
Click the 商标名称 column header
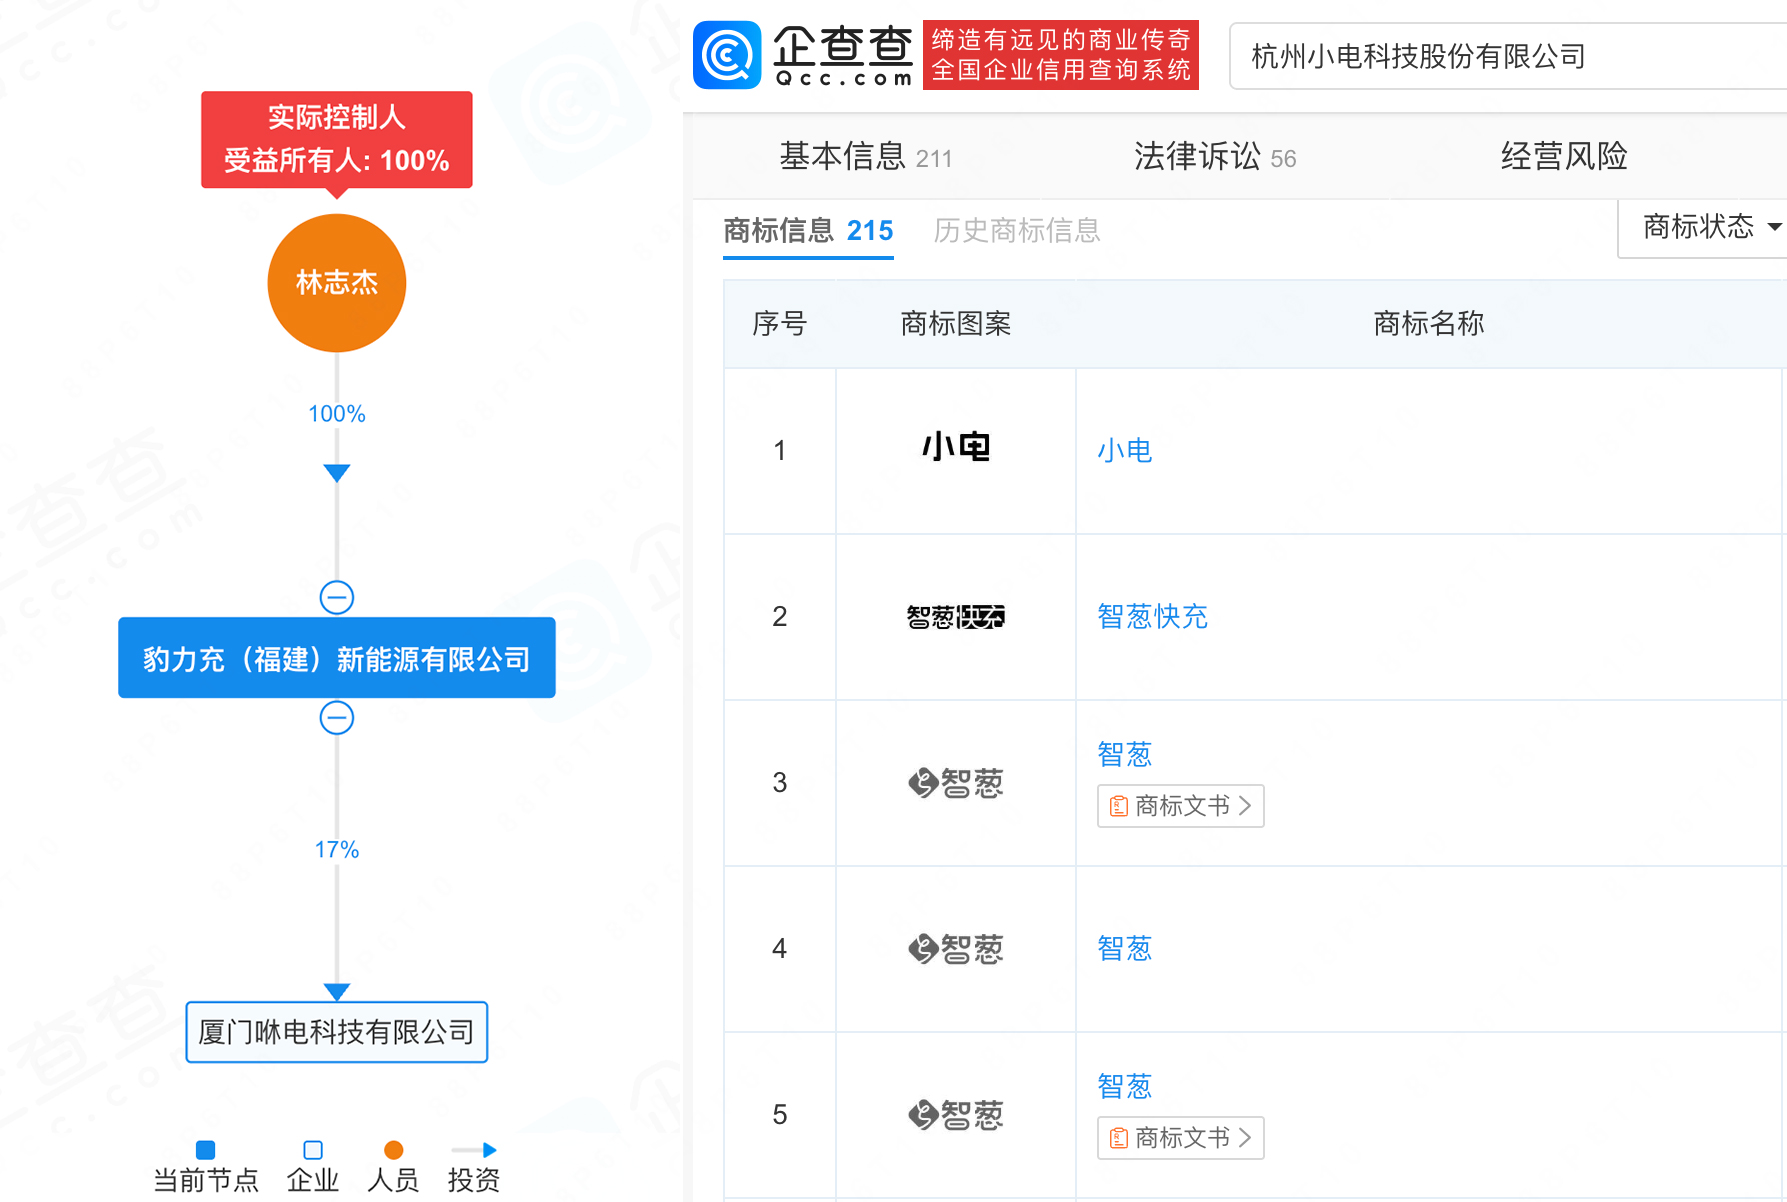click(x=1429, y=324)
